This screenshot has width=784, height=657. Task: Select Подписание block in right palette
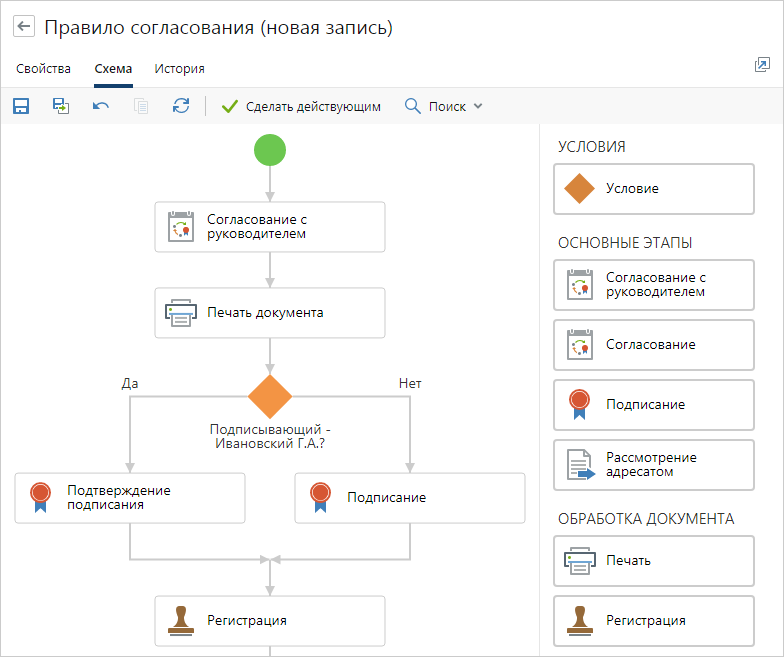point(653,405)
